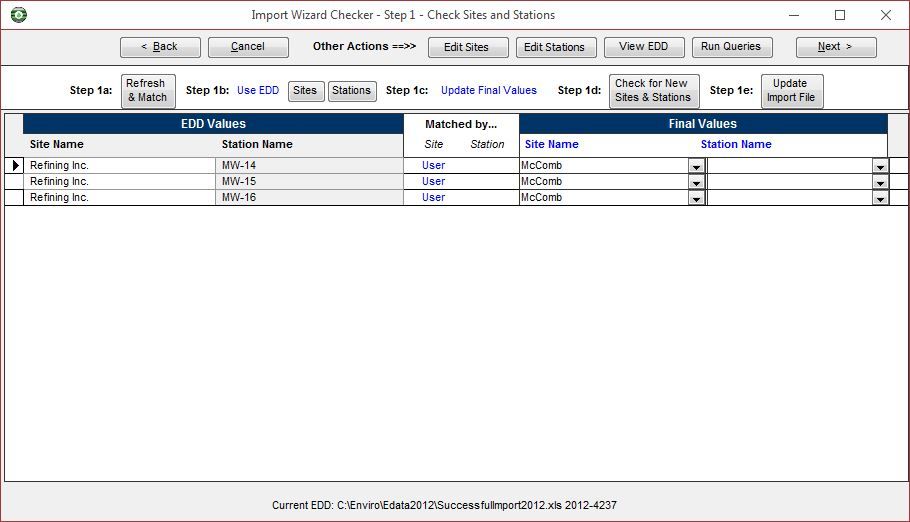This screenshot has width=910, height=522.
Task: Click the Sites button in Step 1b
Action: [306, 91]
